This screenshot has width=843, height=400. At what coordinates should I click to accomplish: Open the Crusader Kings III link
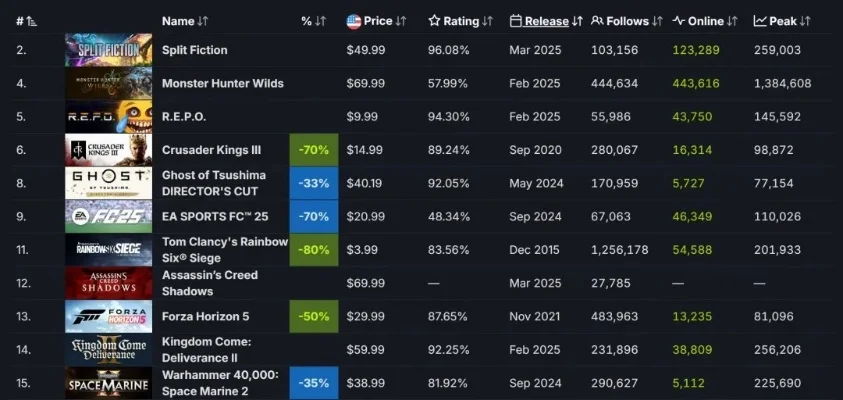click(x=211, y=150)
